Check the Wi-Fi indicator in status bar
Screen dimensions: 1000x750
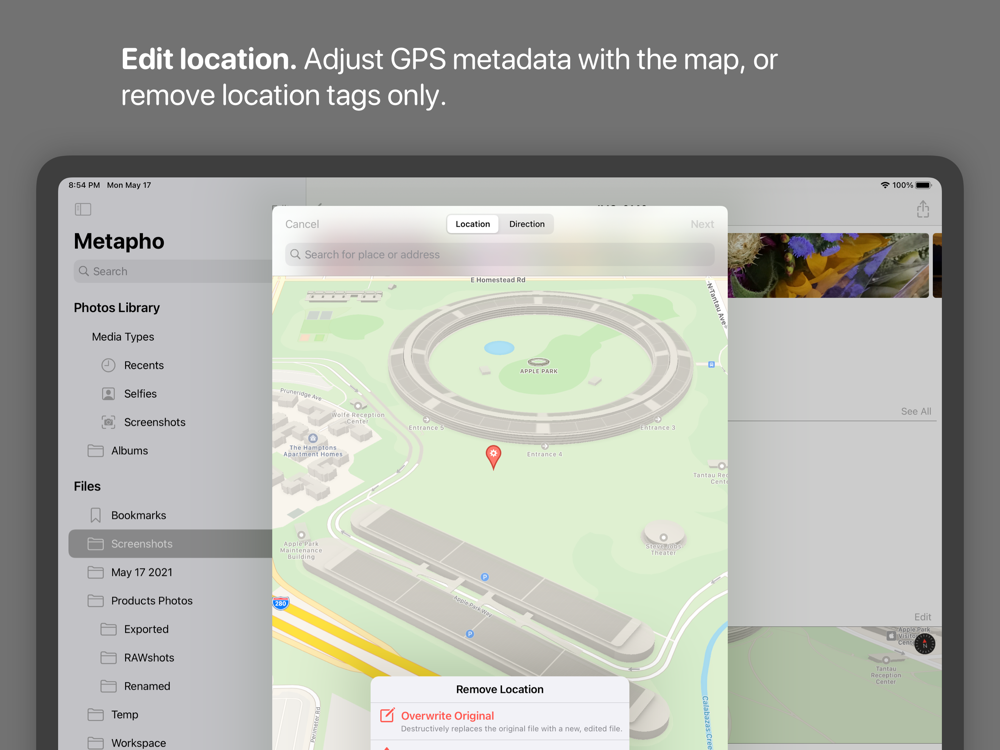click(x=885, y=186)
